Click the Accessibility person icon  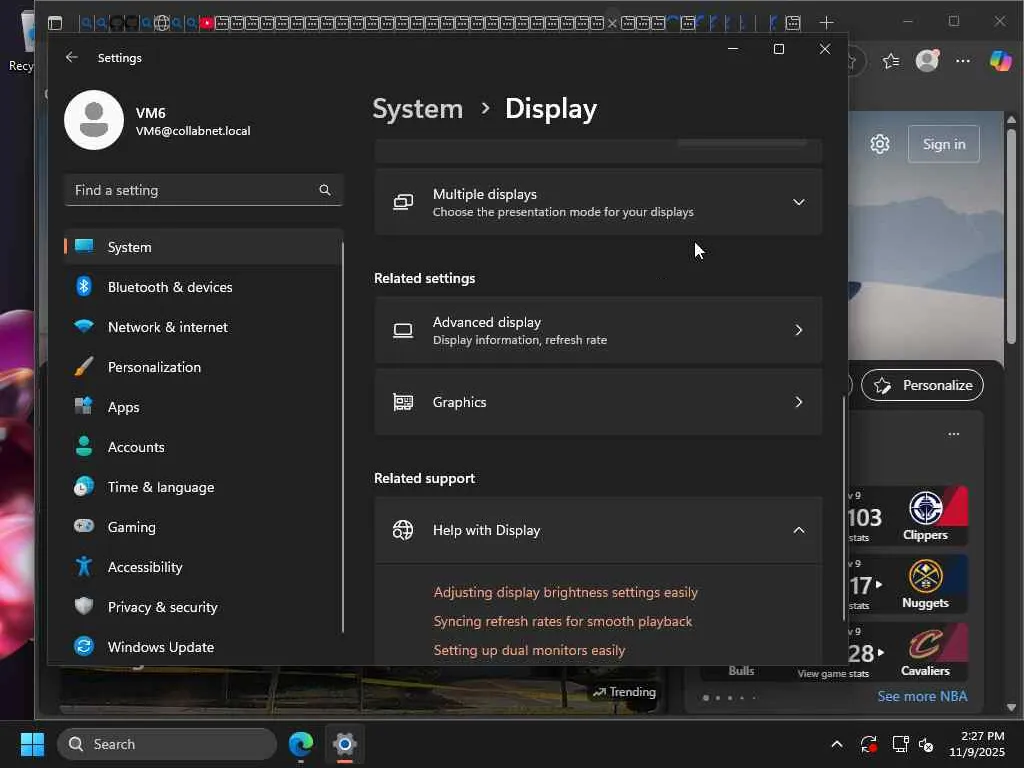85,567
